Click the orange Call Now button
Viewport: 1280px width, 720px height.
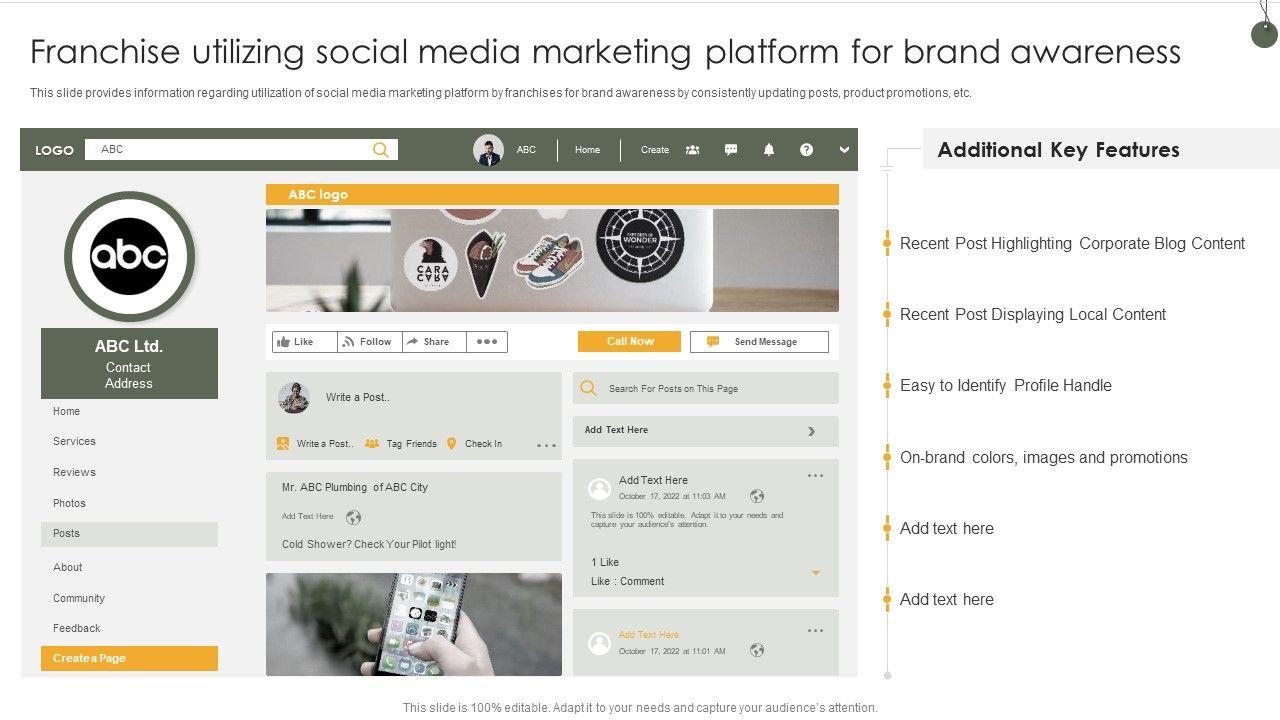pyautogui.click(x=629, y=342)
